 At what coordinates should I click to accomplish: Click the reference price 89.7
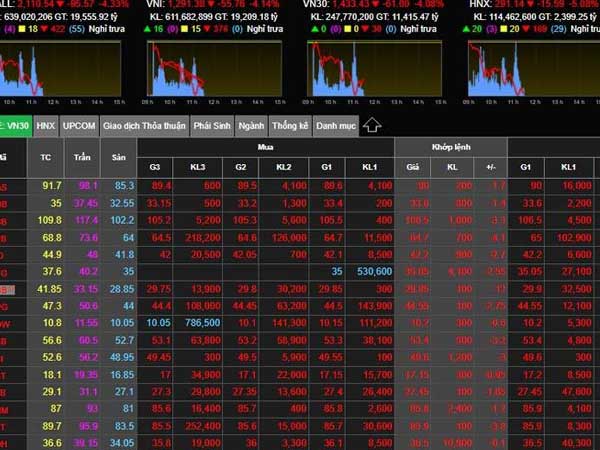pyautogui.click(x=52, y=426)
